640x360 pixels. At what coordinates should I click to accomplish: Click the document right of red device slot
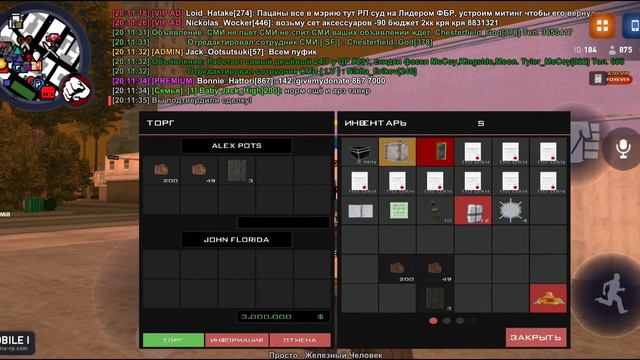tap(473, 152)
